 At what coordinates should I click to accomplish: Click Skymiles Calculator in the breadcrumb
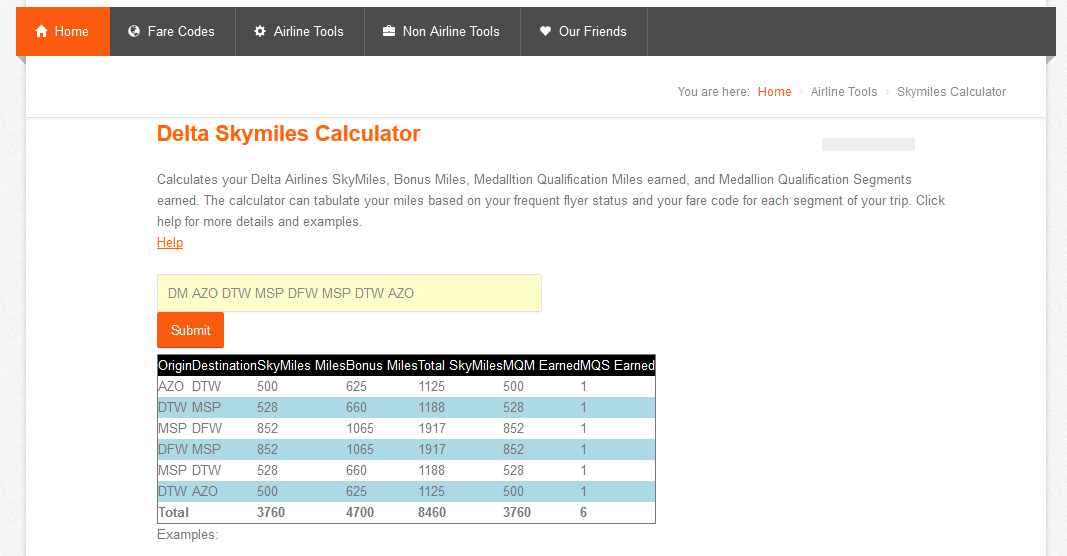pos(951,92)
